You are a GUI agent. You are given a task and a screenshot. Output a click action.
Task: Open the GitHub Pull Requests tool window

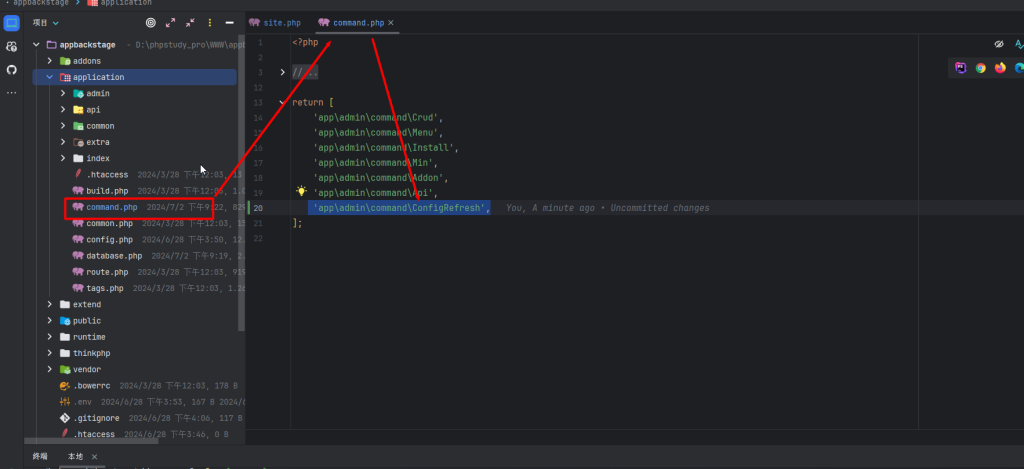[12, 70]
